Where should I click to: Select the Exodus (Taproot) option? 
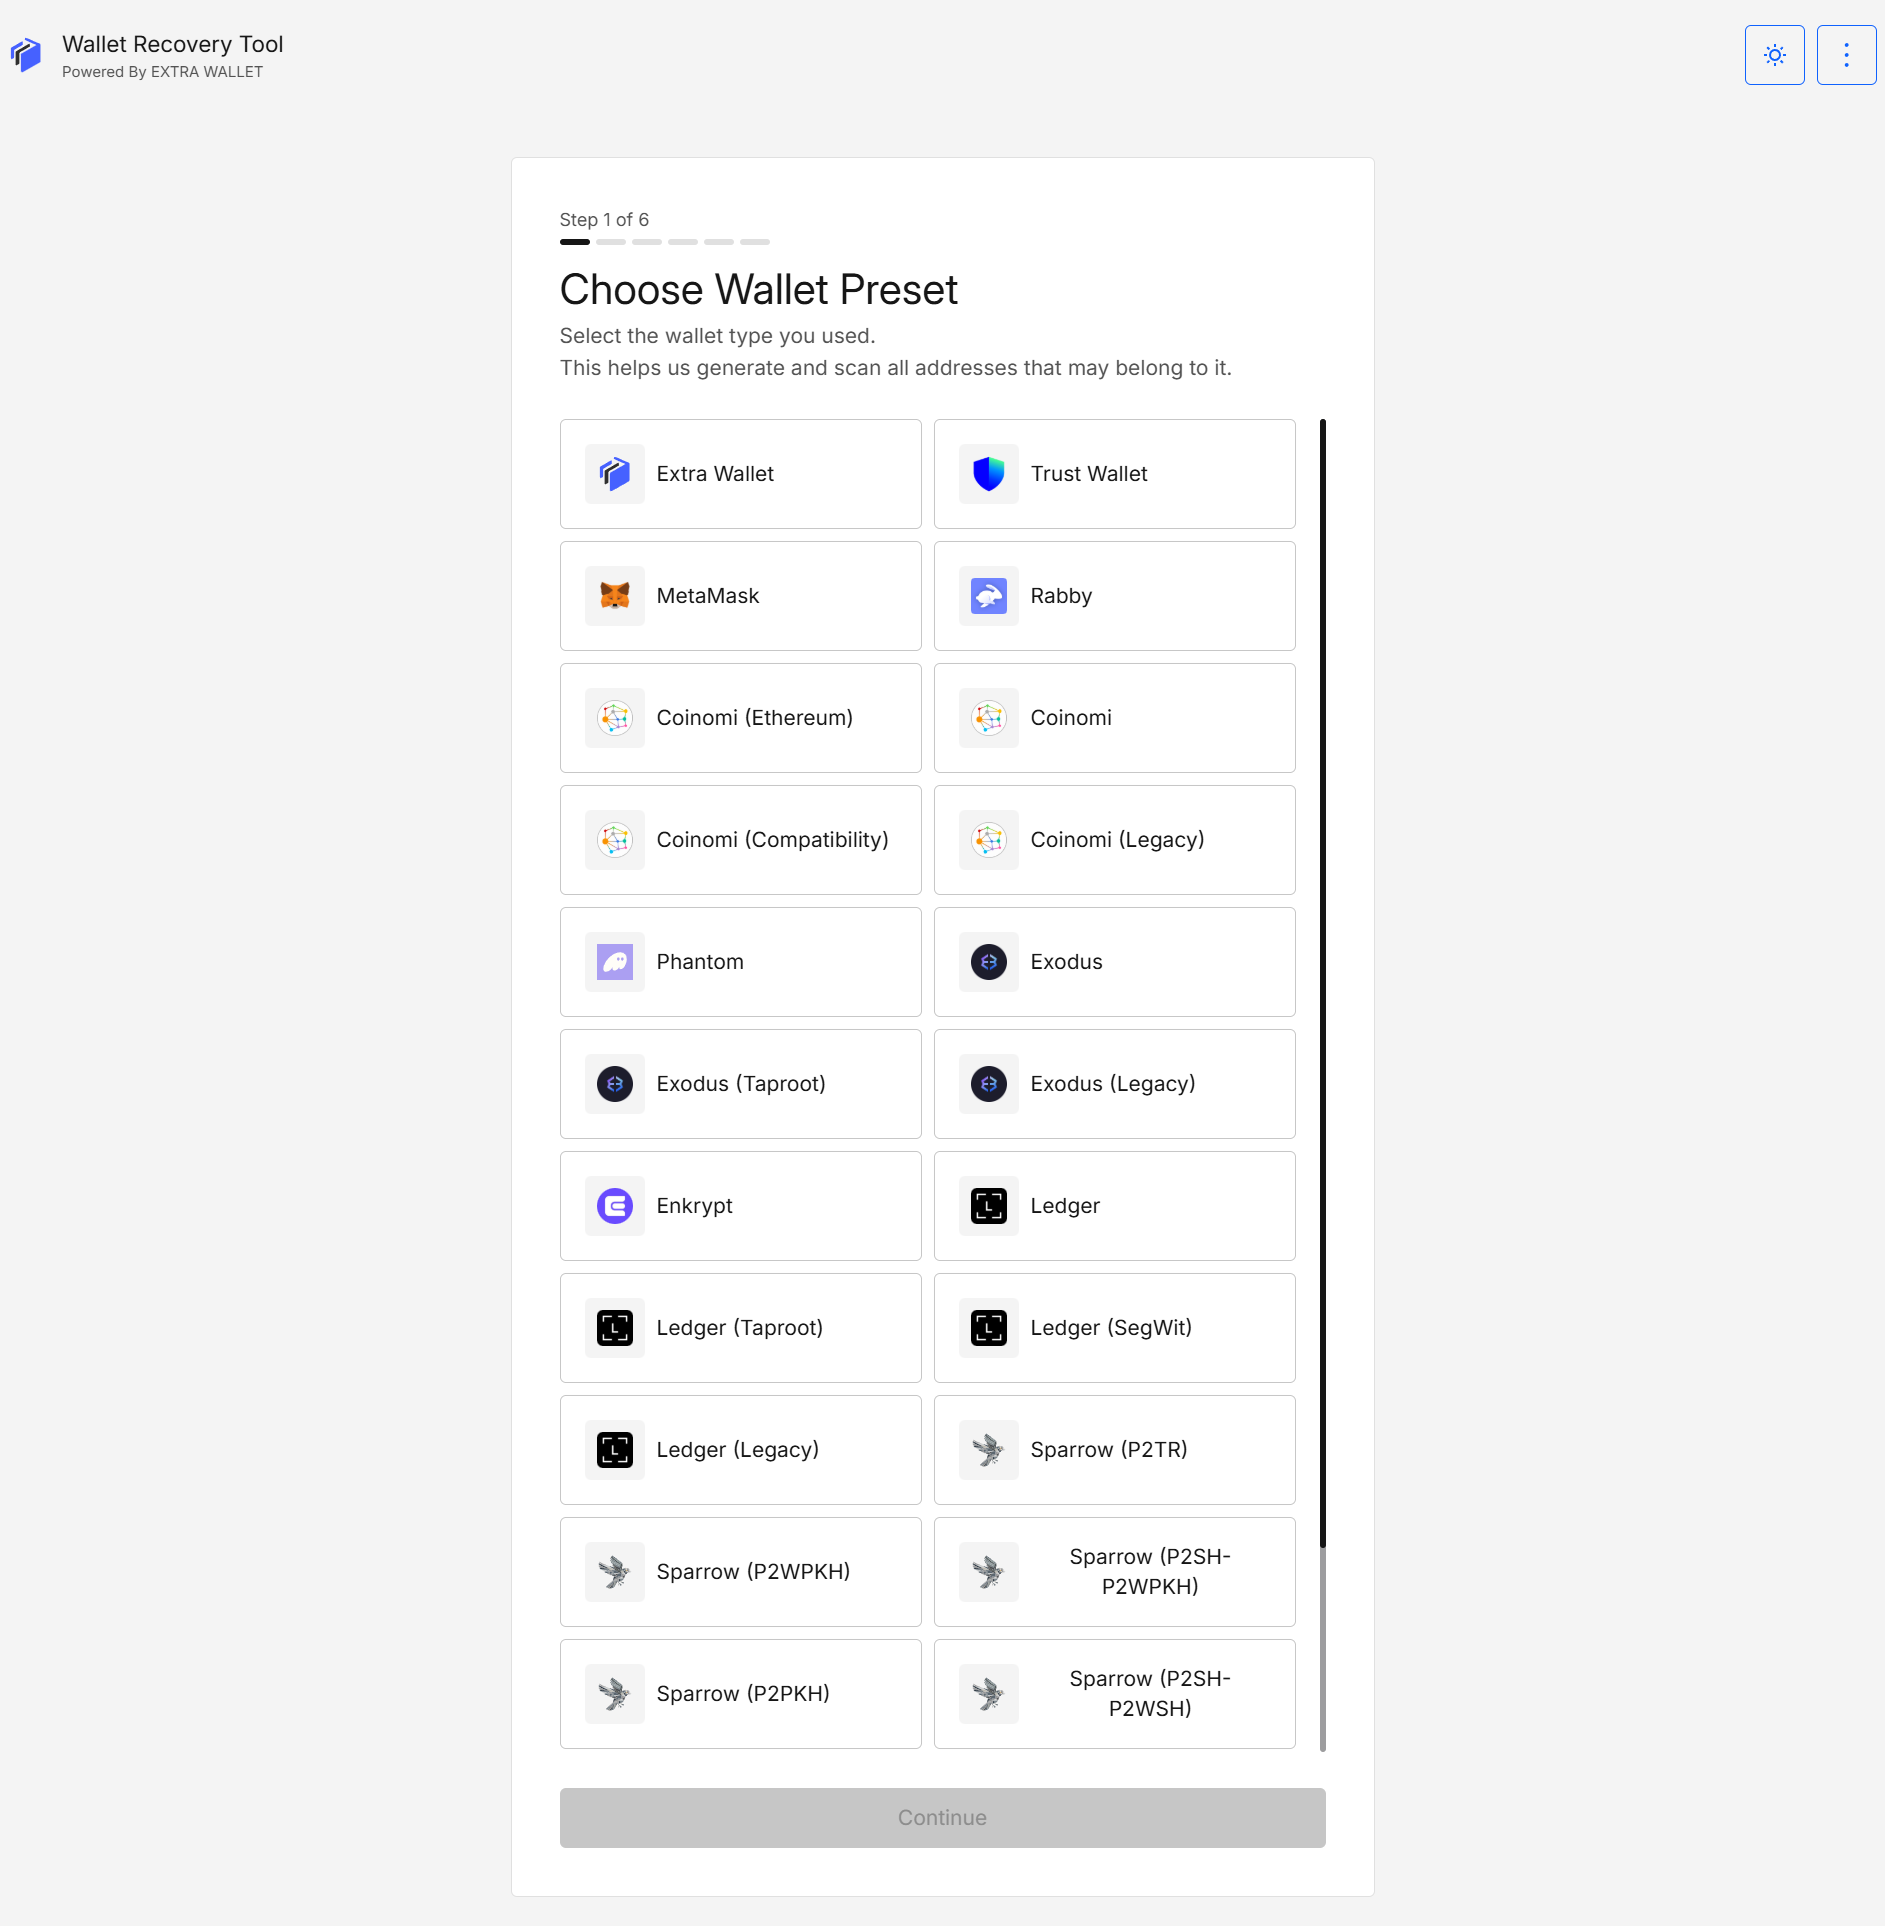(x=740, y=1083)
